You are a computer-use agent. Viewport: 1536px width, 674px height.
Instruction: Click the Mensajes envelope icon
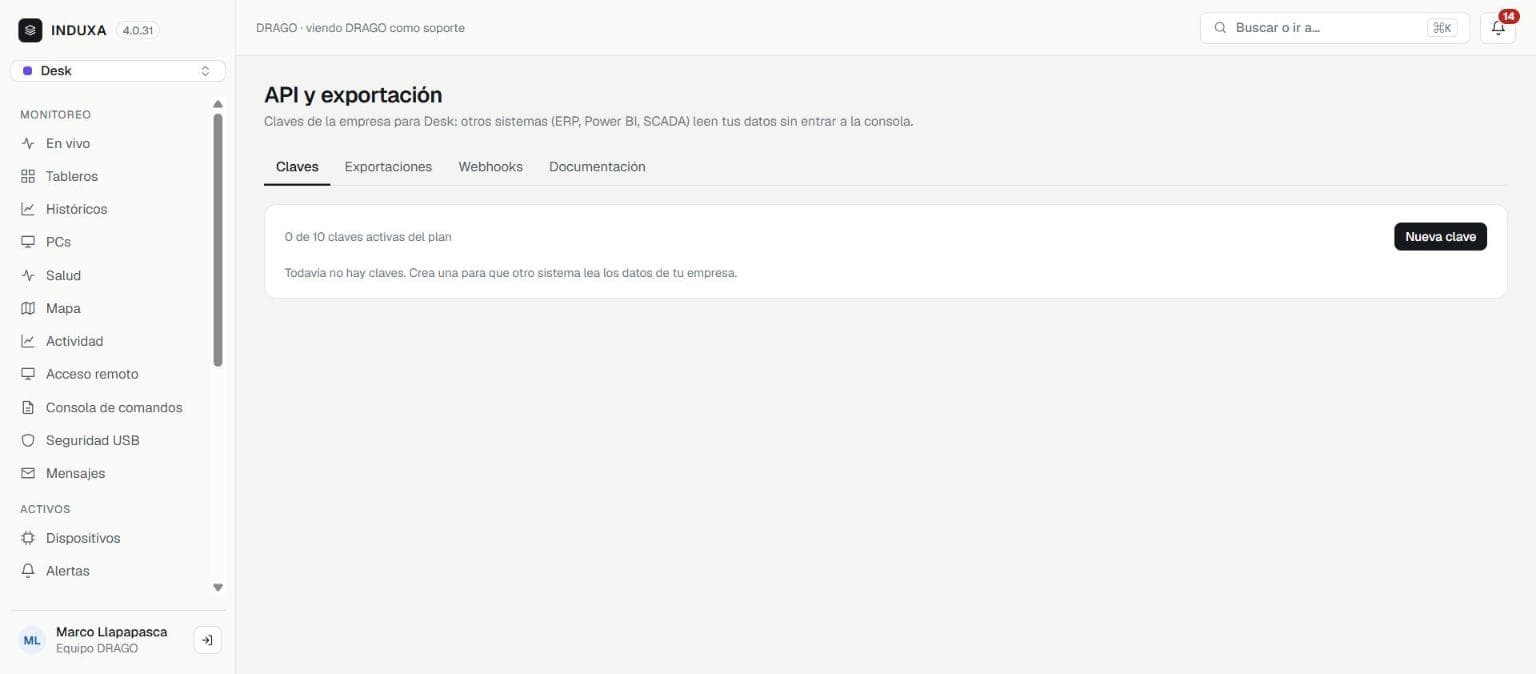(28, 473)
